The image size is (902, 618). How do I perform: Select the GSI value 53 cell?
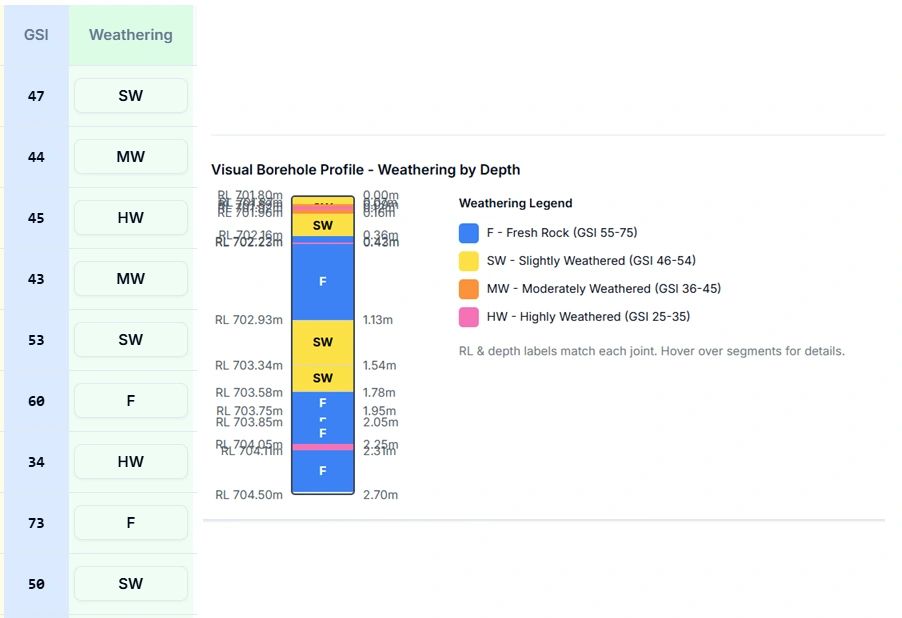tap(36, 340)
